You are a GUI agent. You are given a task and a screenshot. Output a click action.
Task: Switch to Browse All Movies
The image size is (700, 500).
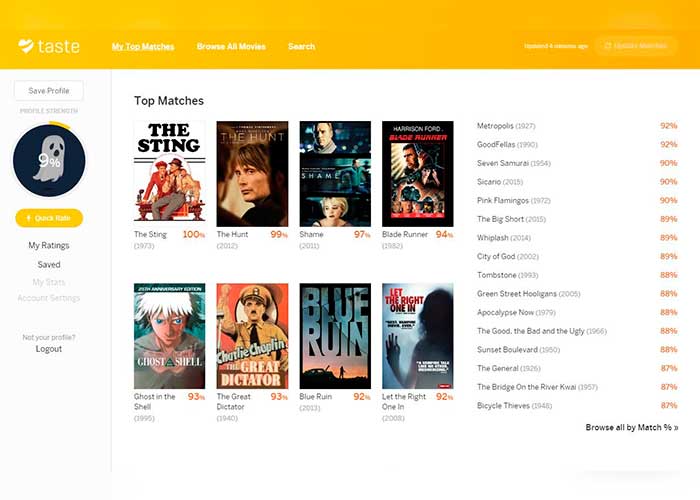click(x=231, y=46)
